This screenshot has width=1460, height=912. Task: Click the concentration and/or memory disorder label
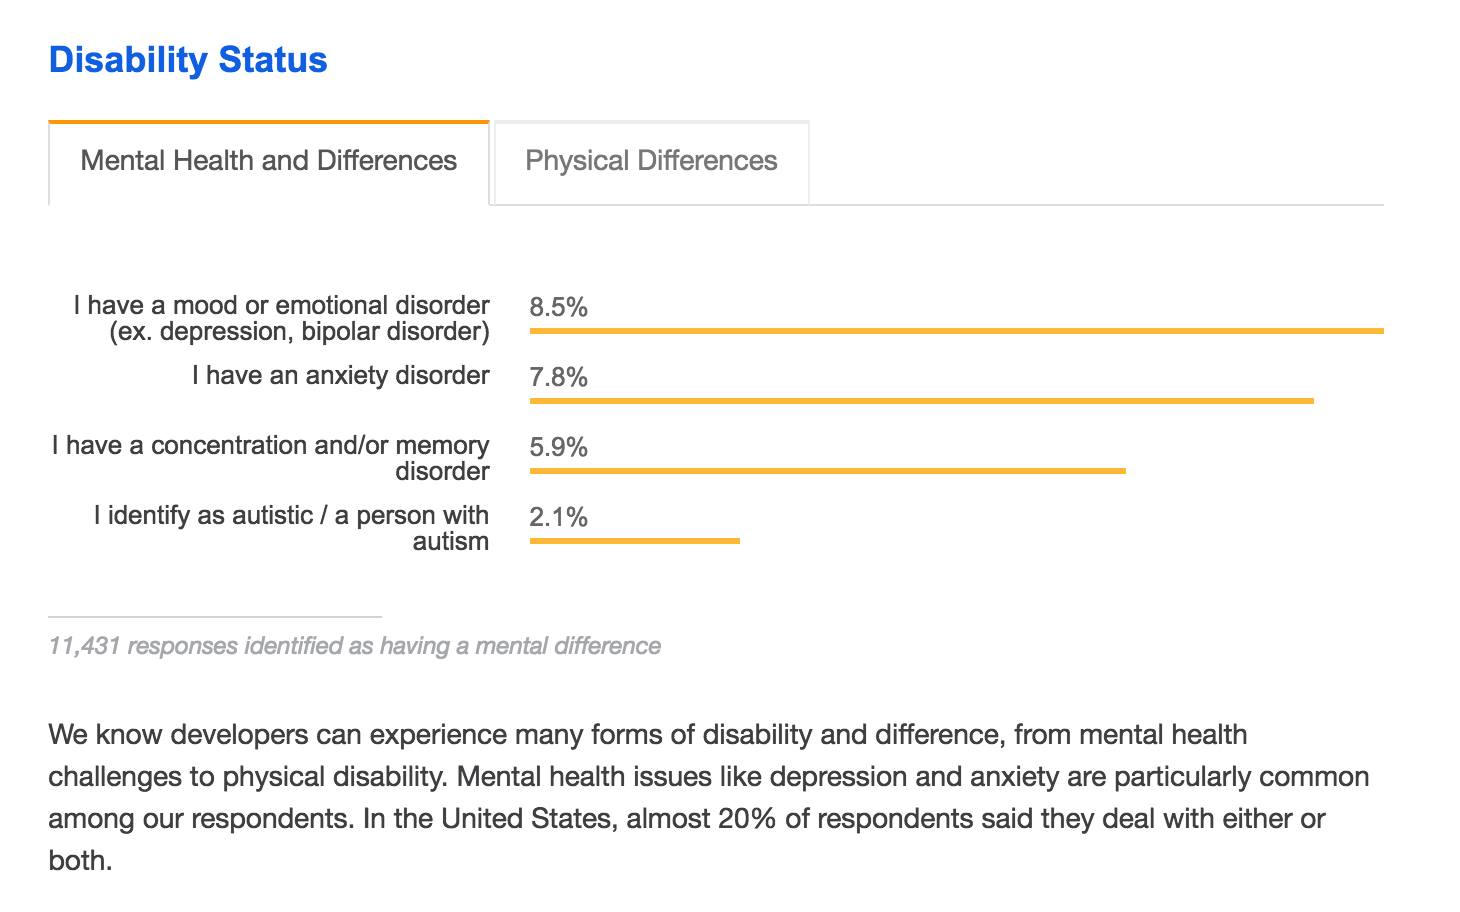(271, 457)
